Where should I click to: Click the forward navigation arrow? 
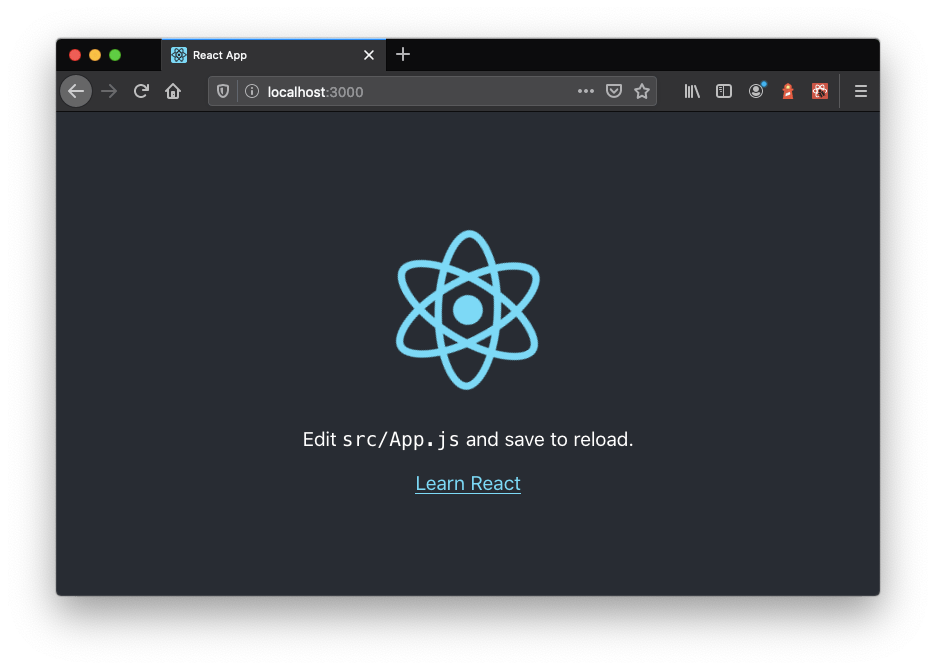109,91
